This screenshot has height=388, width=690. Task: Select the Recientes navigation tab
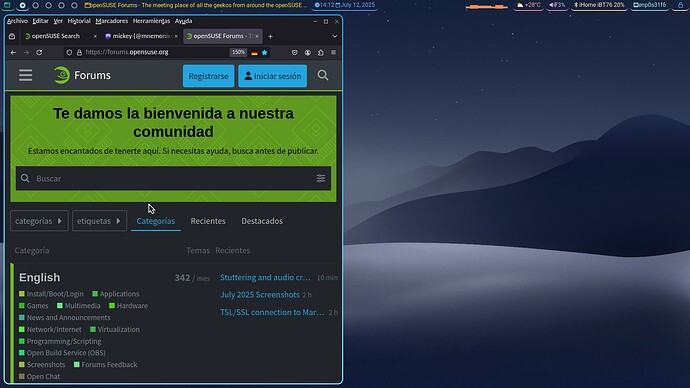208,221
